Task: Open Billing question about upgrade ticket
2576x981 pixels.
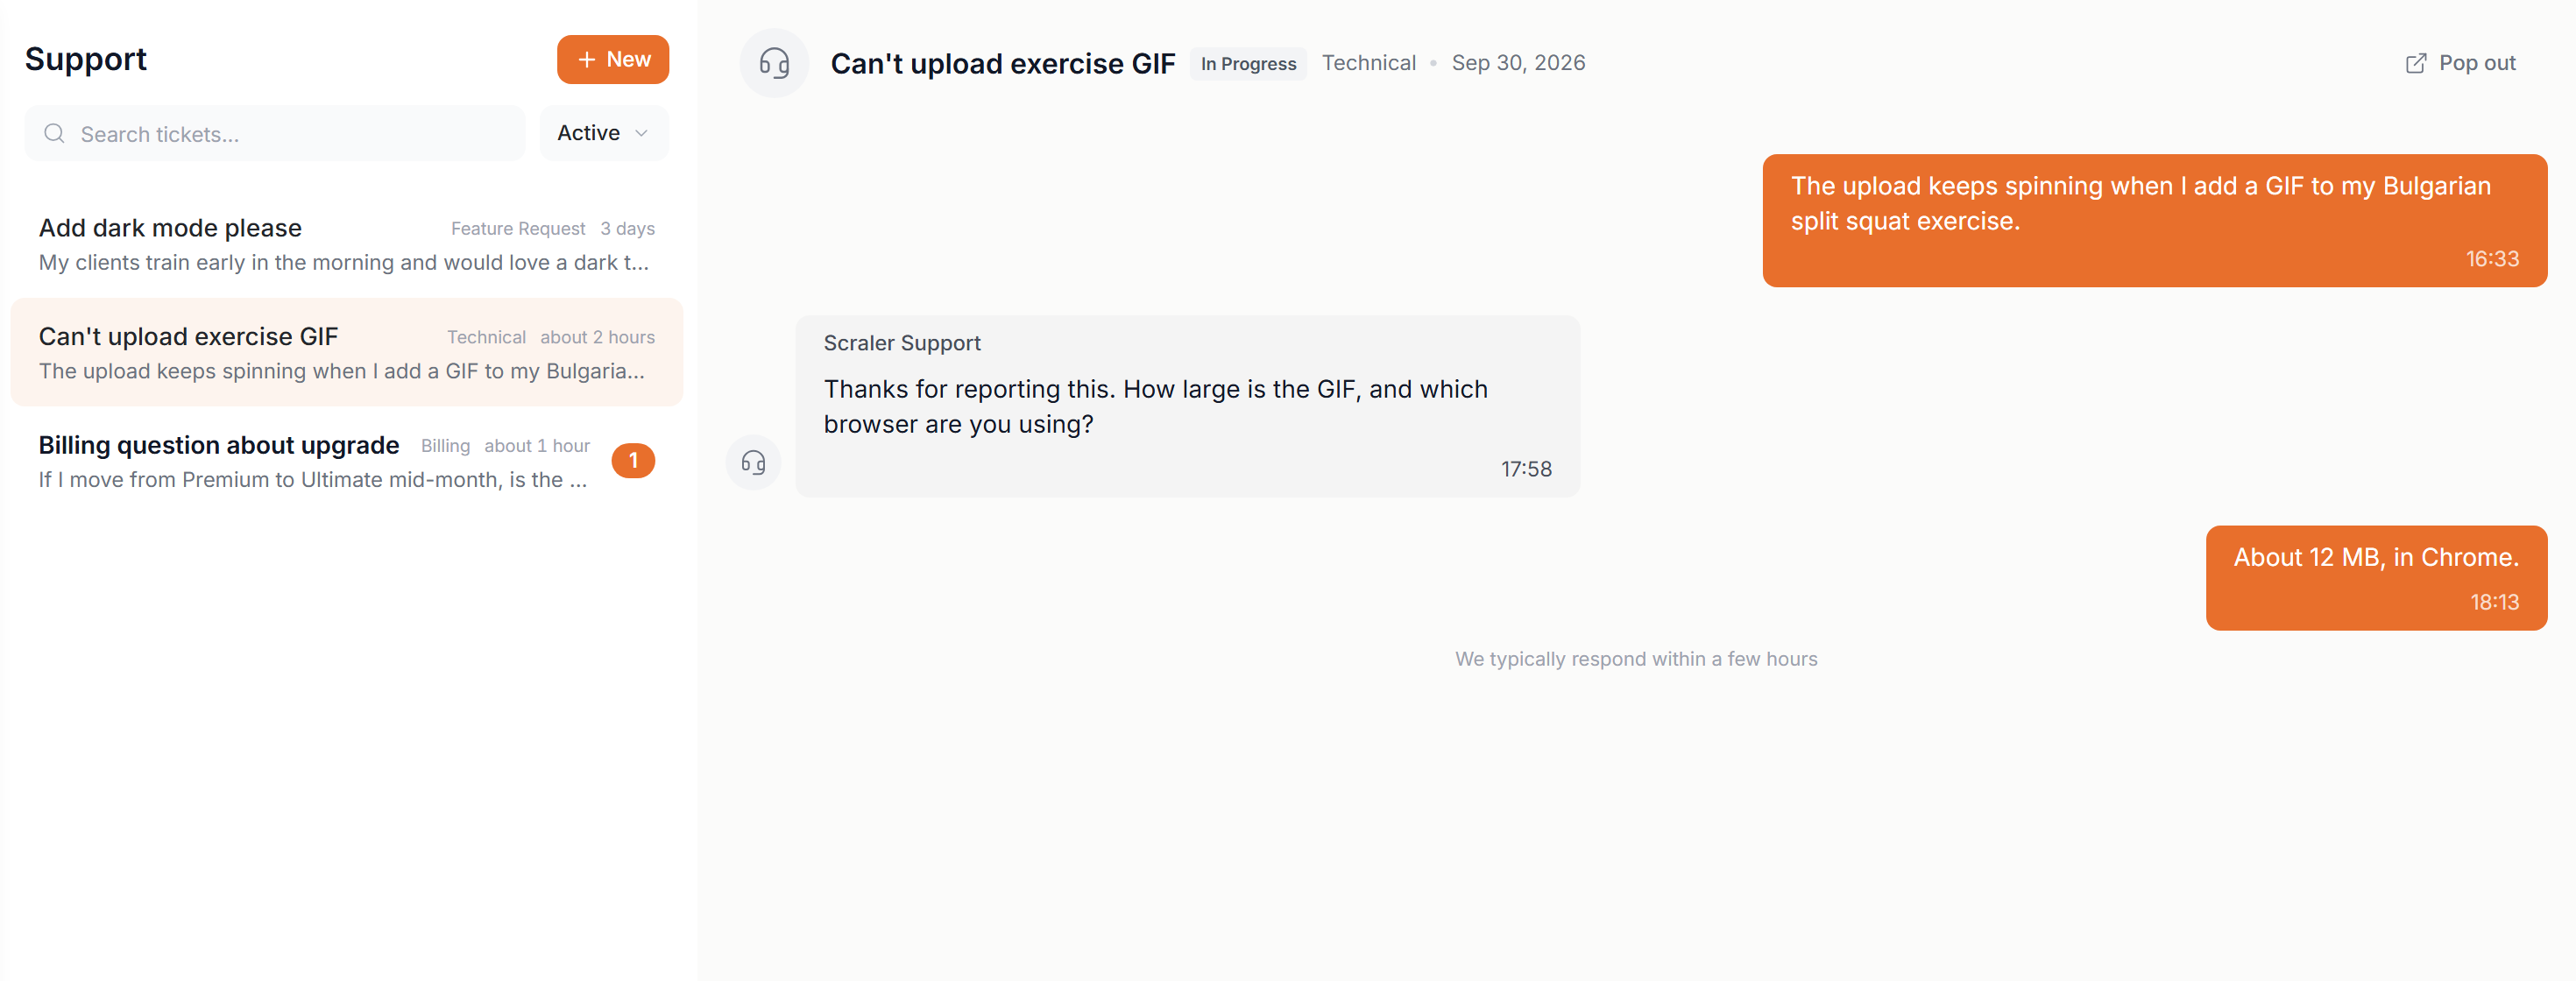Action: tap(347, 461)
